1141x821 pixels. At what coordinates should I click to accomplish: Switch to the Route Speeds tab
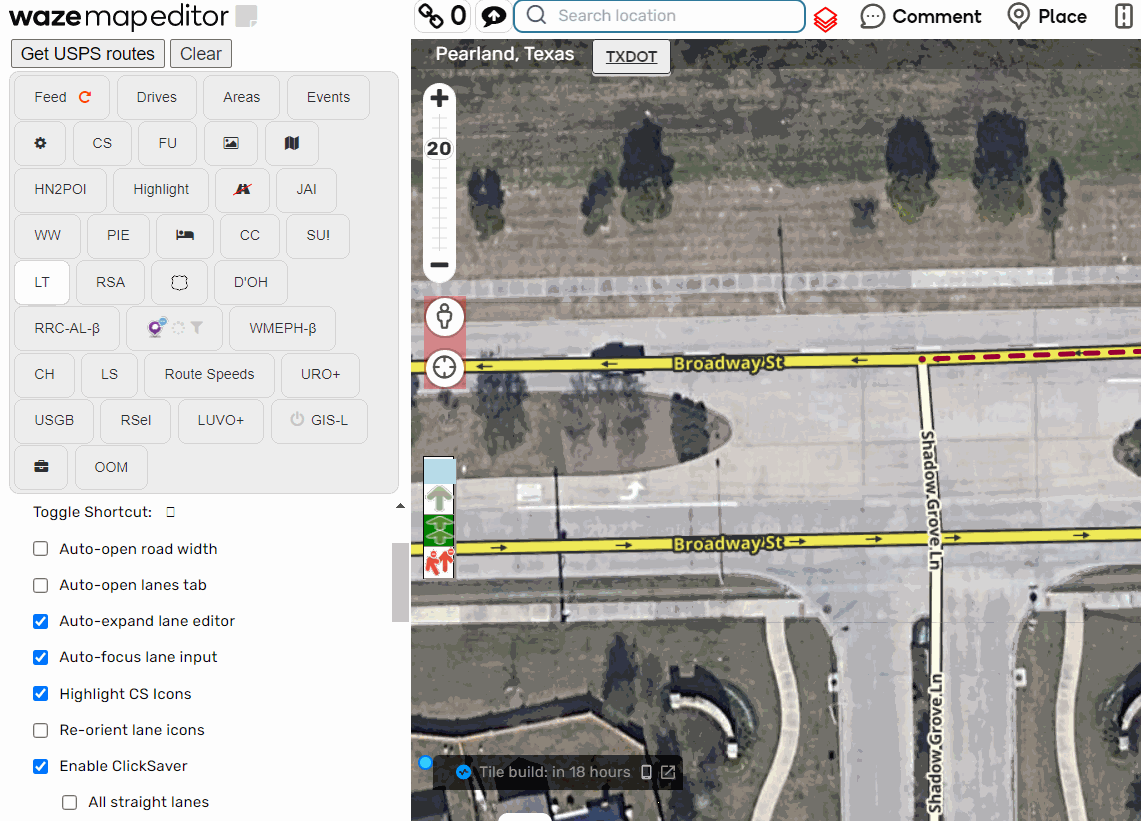pos(209,374)
